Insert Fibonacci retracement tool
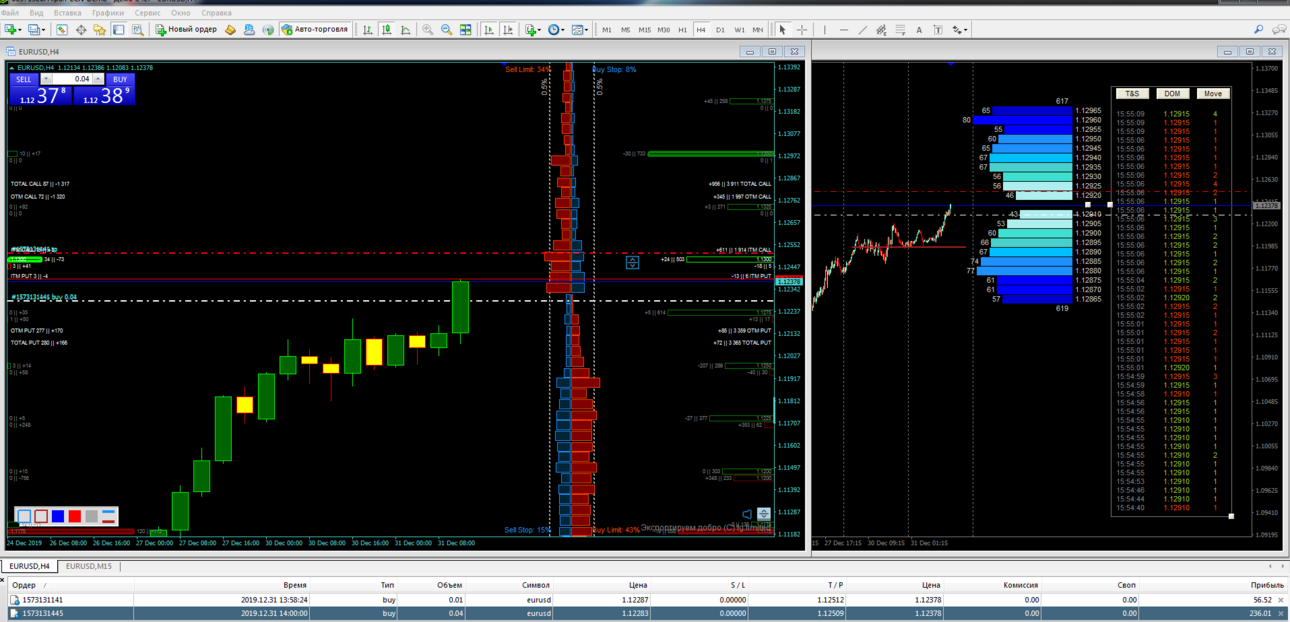1290x622 pixels. tap(900, 30)
